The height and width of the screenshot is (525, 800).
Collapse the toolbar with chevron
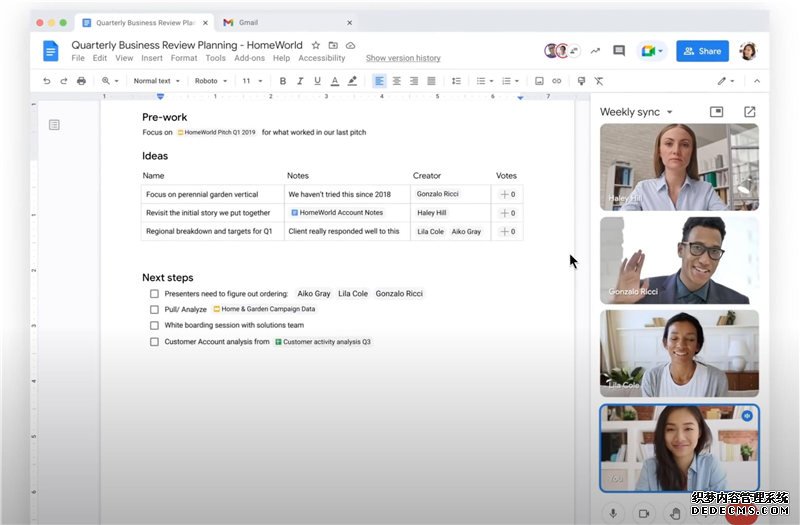point(757,81)
